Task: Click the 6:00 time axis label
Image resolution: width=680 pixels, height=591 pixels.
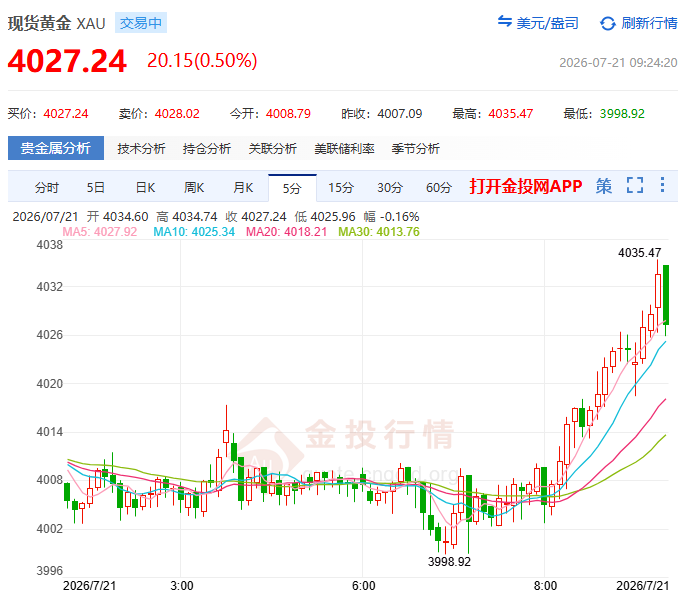Action: (363, 585)
